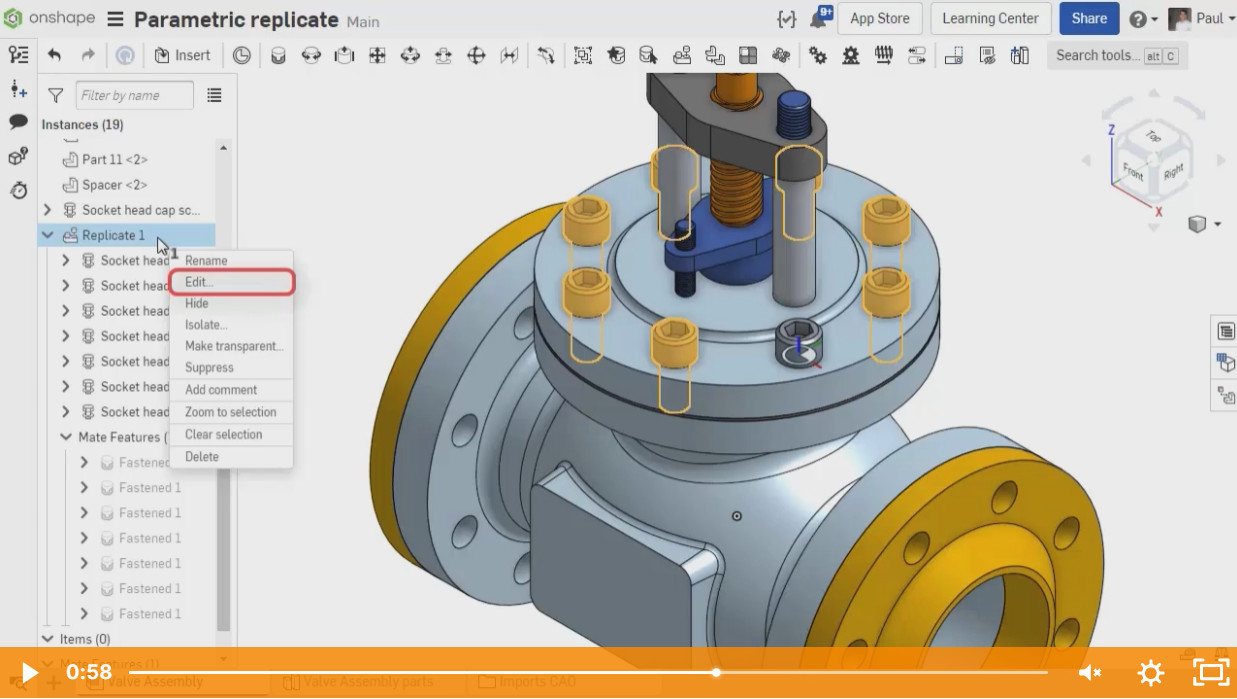The width and height of the screenshot is (1237, 699).
Task: Choose Isolate... from the context menu
Action: (x=206, y=325)
